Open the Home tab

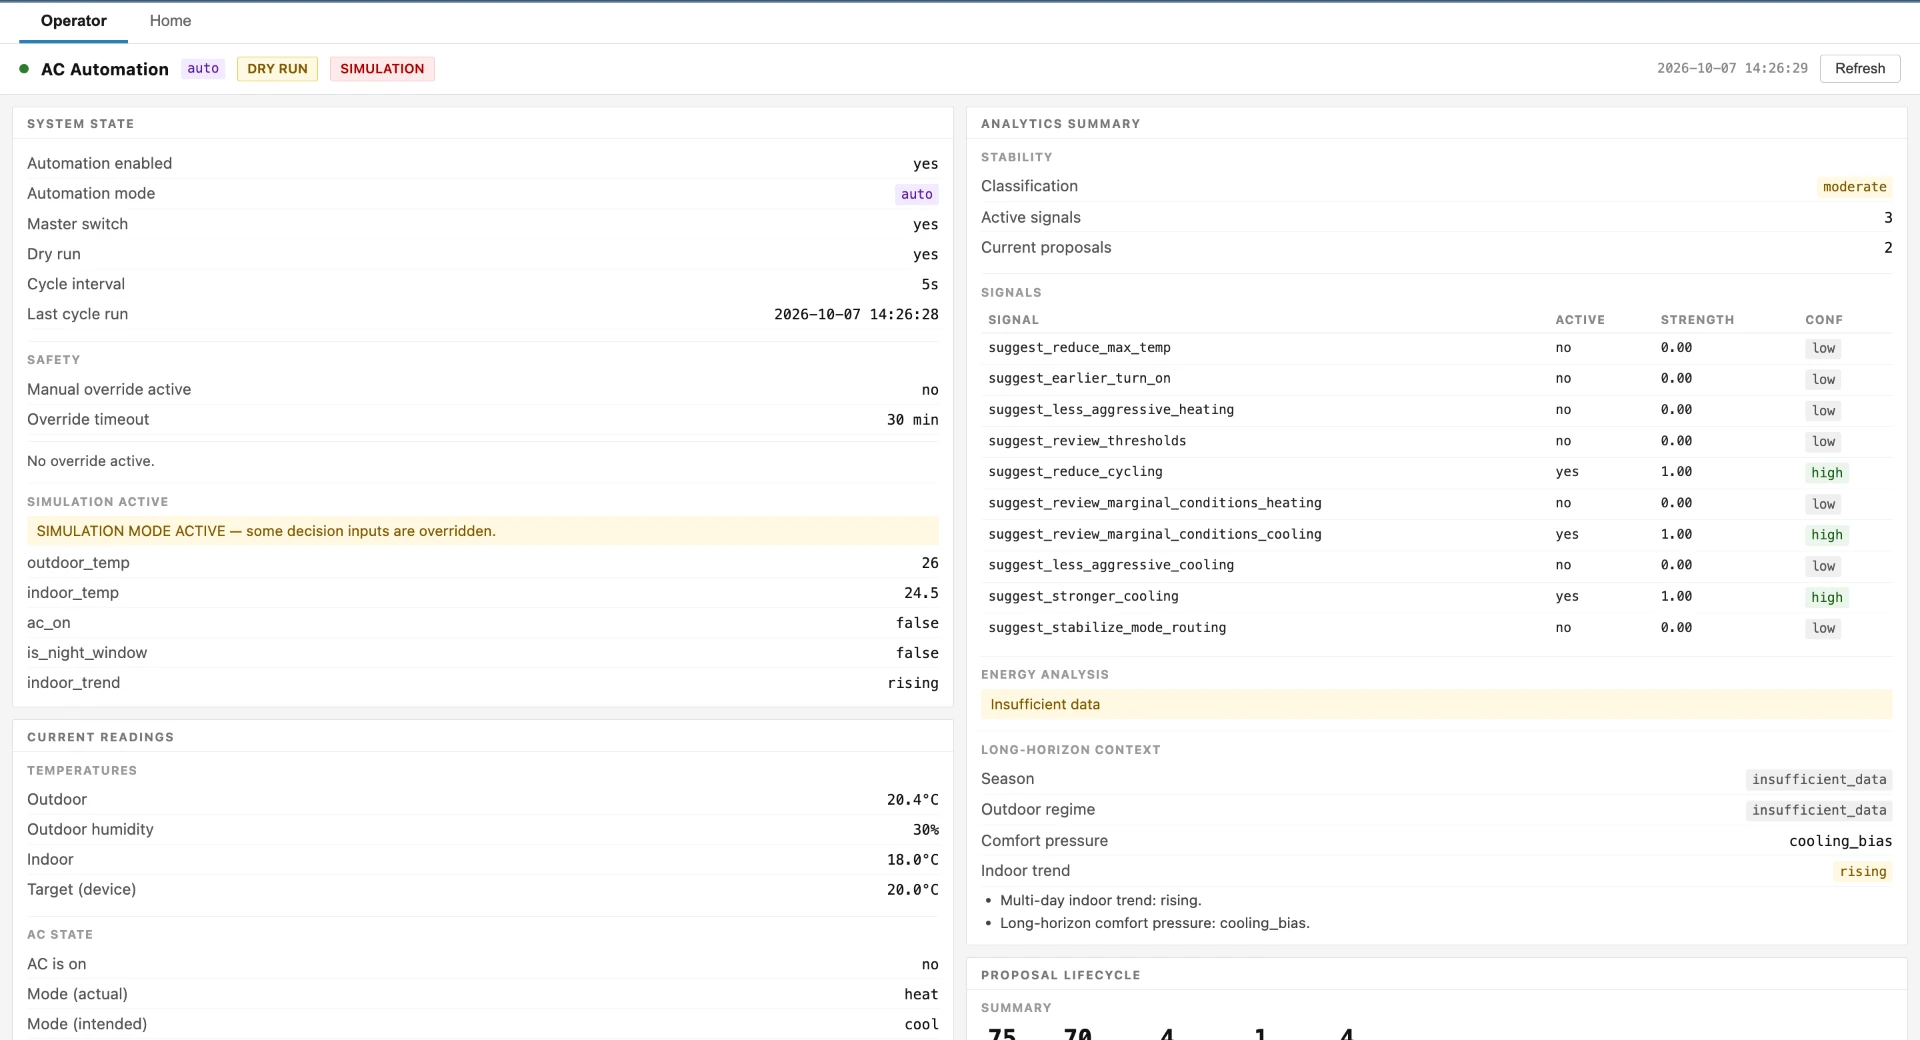[x=170, y=21]
